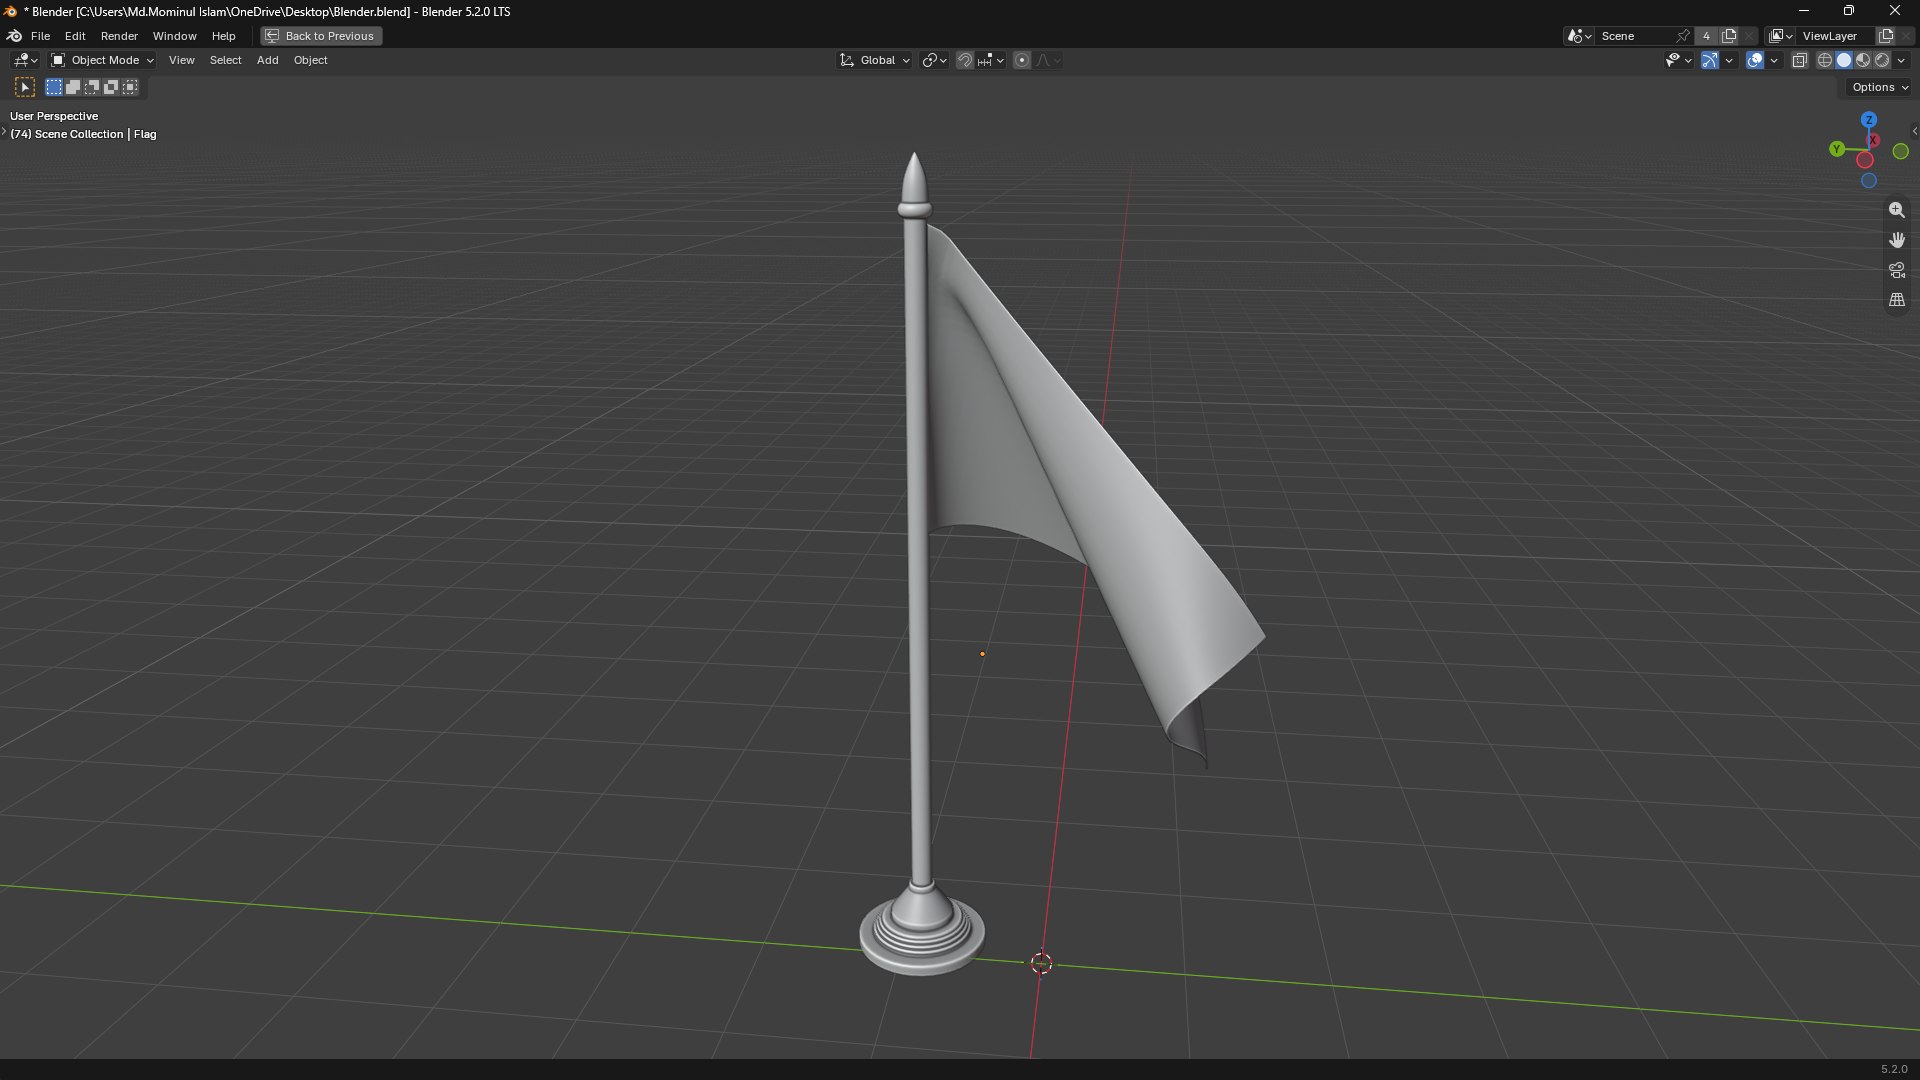Switch to Material Preview shading
The height and width of the screenshot is (1080, 1920).
tap(1863, 60)
